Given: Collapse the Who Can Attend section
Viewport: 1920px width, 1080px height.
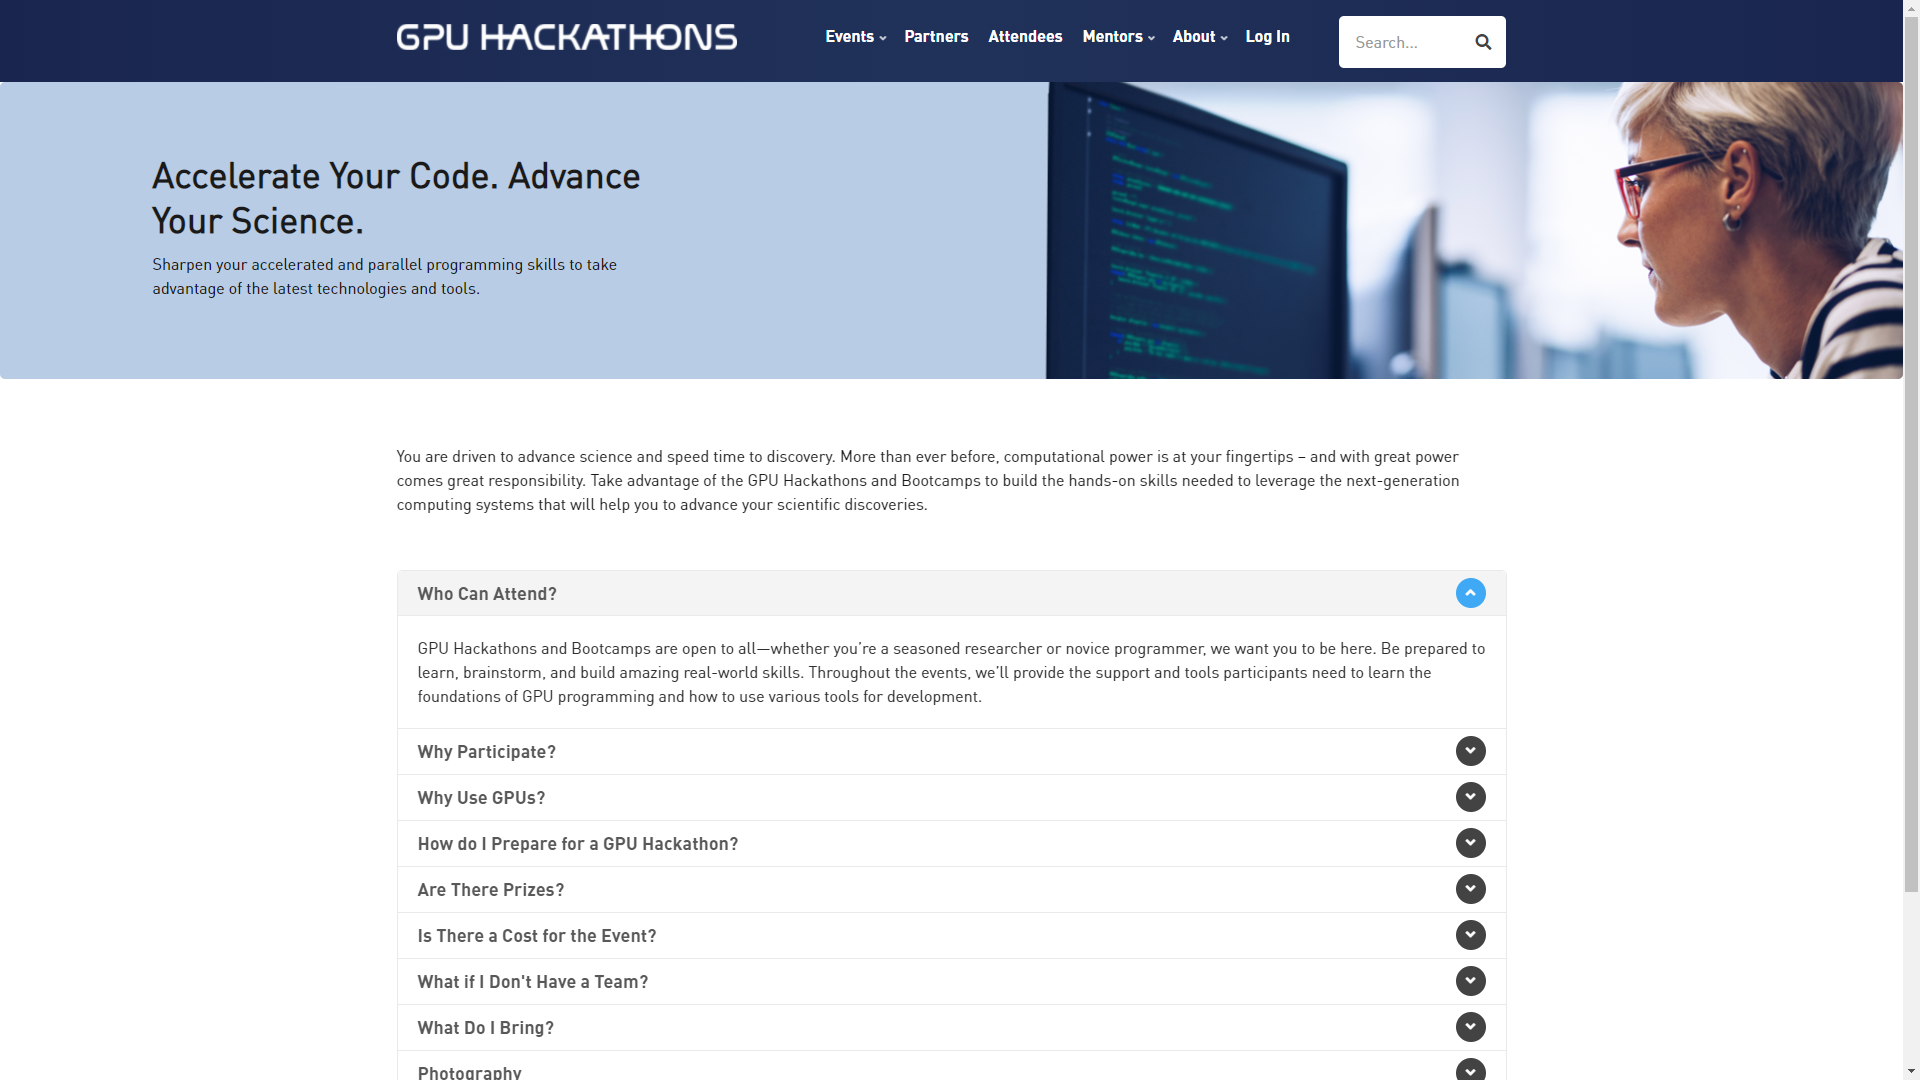Looking at the screenshot, I should click(x=1470, y=592).
